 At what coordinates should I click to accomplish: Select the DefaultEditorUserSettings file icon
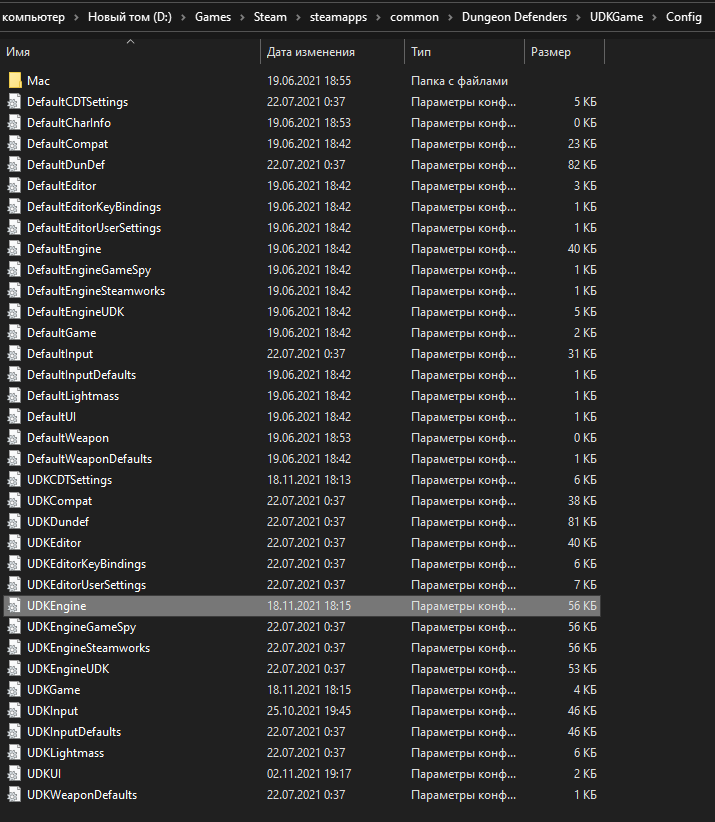click(15, 228)
